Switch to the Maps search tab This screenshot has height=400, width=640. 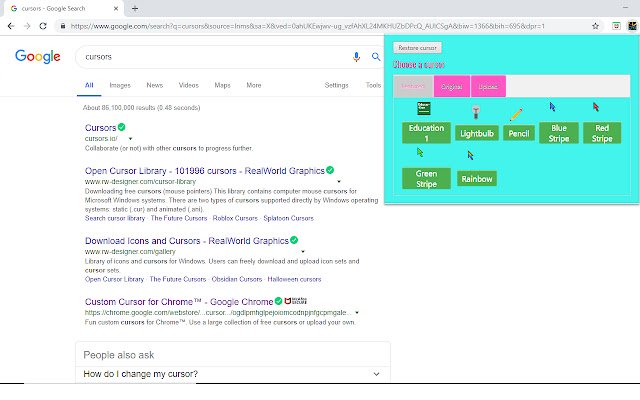pyautogui.click(x=222, y=85)
